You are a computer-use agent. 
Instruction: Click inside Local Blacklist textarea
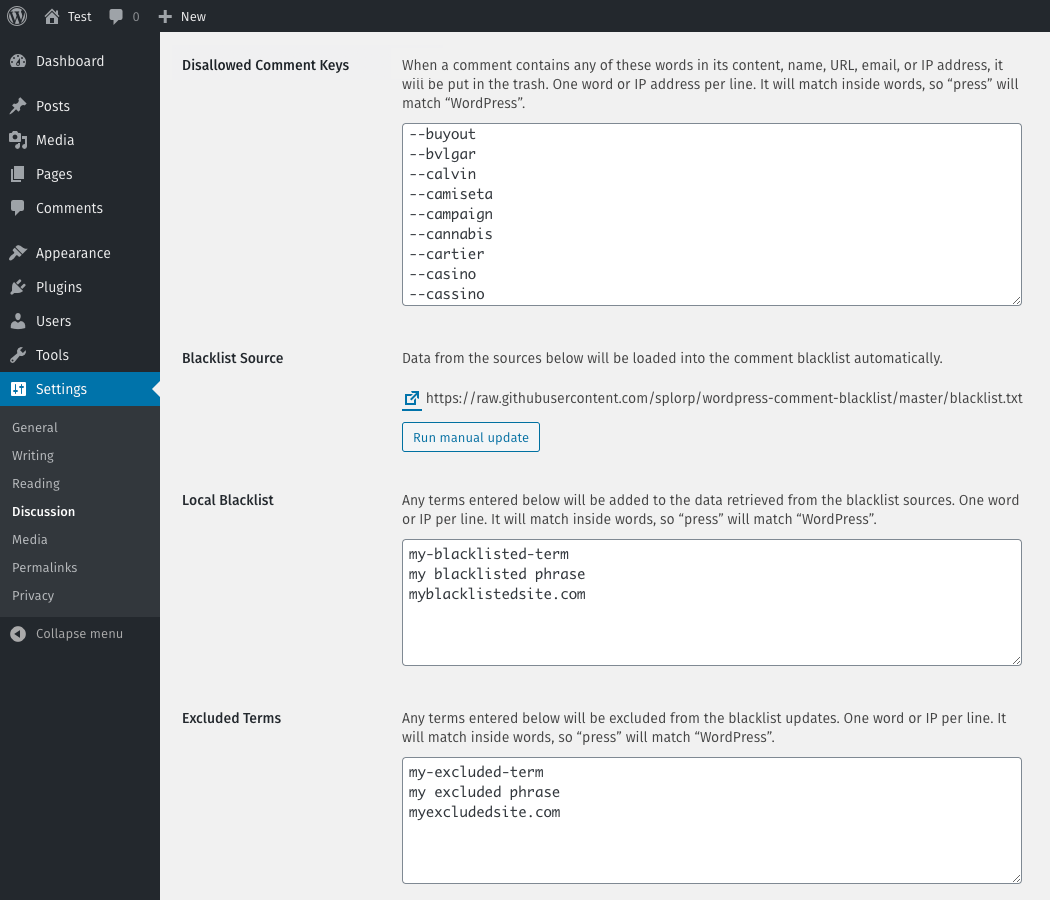712,603
